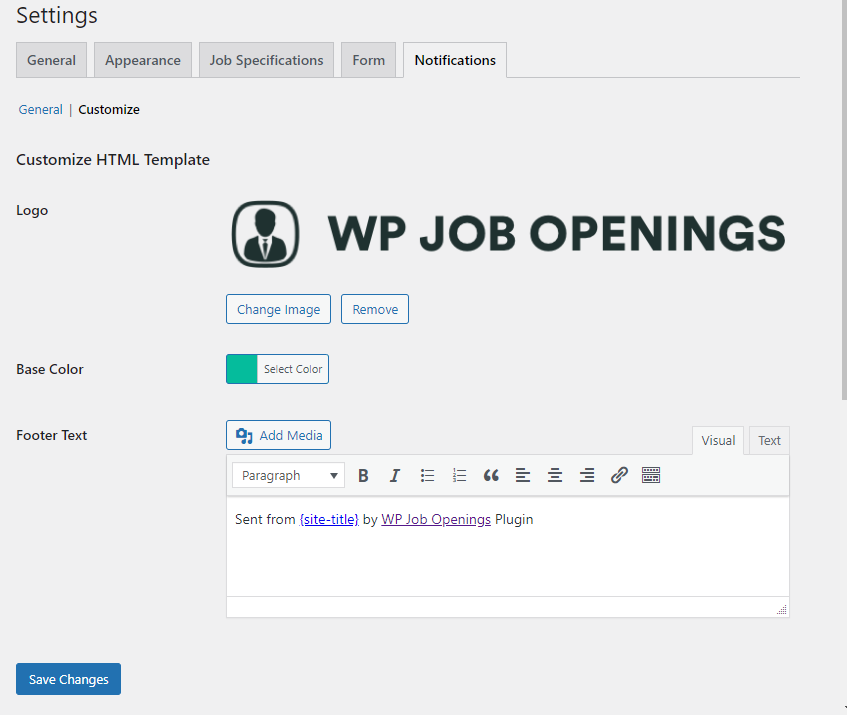Insert a numbered list
The width and height of the screenshot is (847, 715).
(459, 475)
